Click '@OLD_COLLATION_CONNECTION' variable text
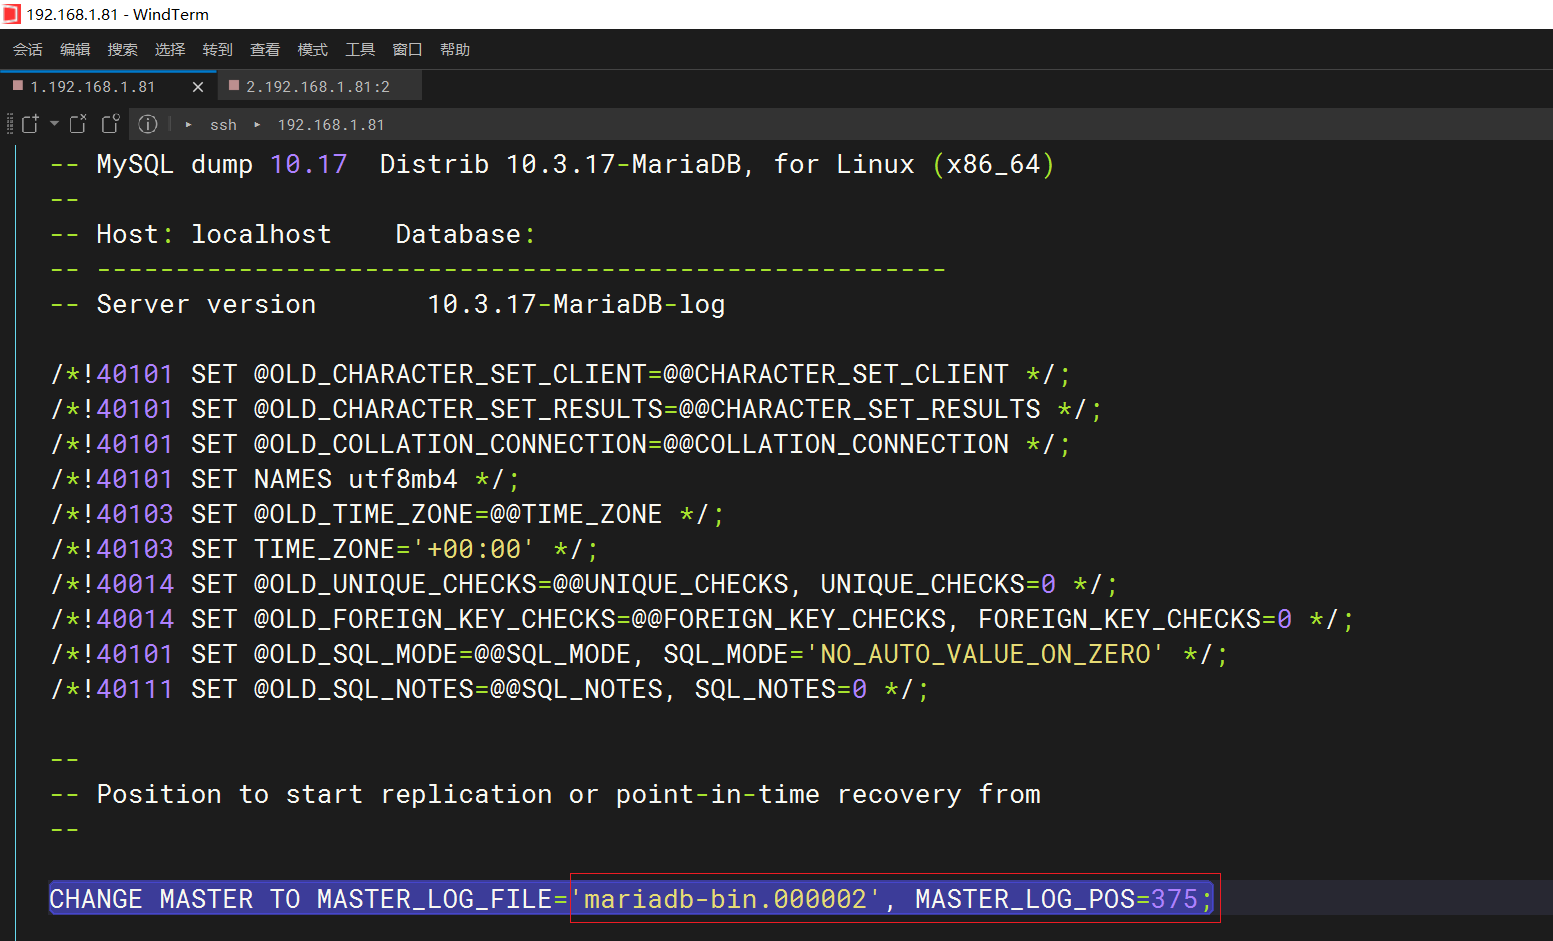 [451, 444]
